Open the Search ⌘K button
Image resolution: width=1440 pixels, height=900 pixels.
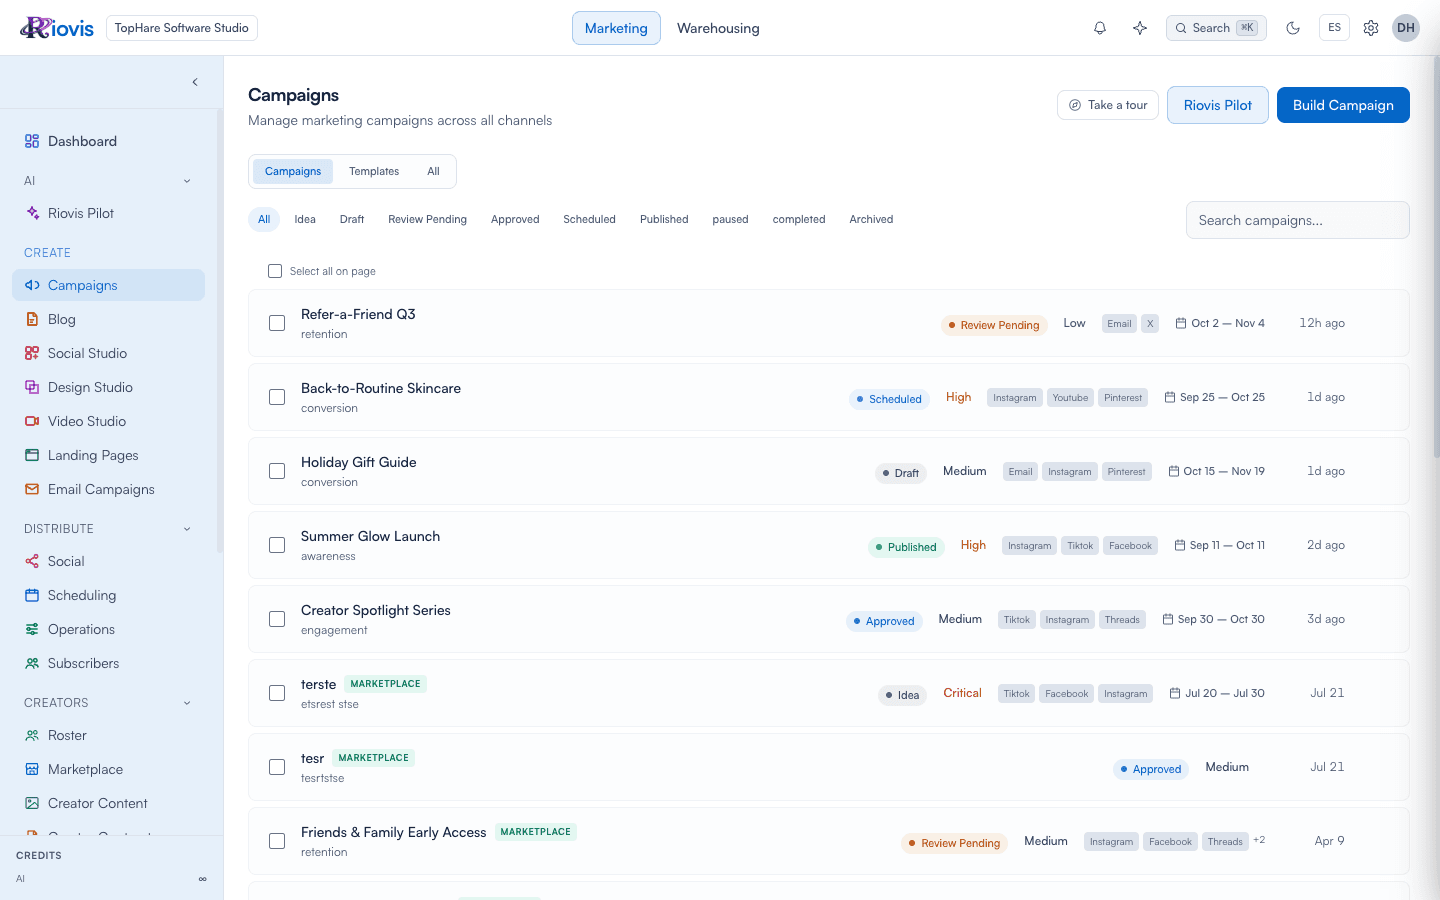1216,28
